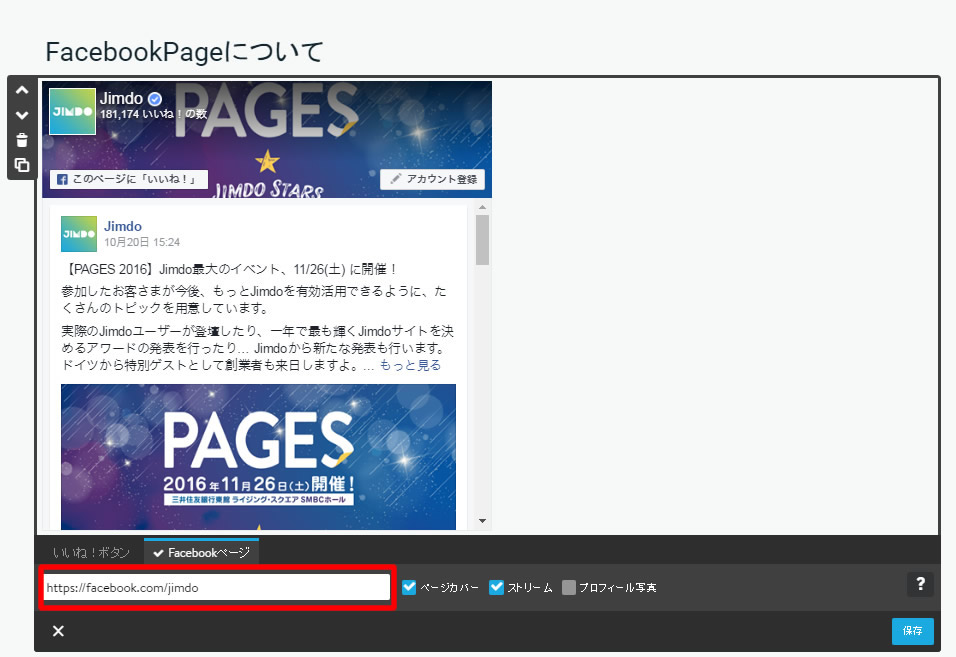Click the Jimdo page title in the cover
The height and width of the screenshot is (657, 956).
click(121, 99)
